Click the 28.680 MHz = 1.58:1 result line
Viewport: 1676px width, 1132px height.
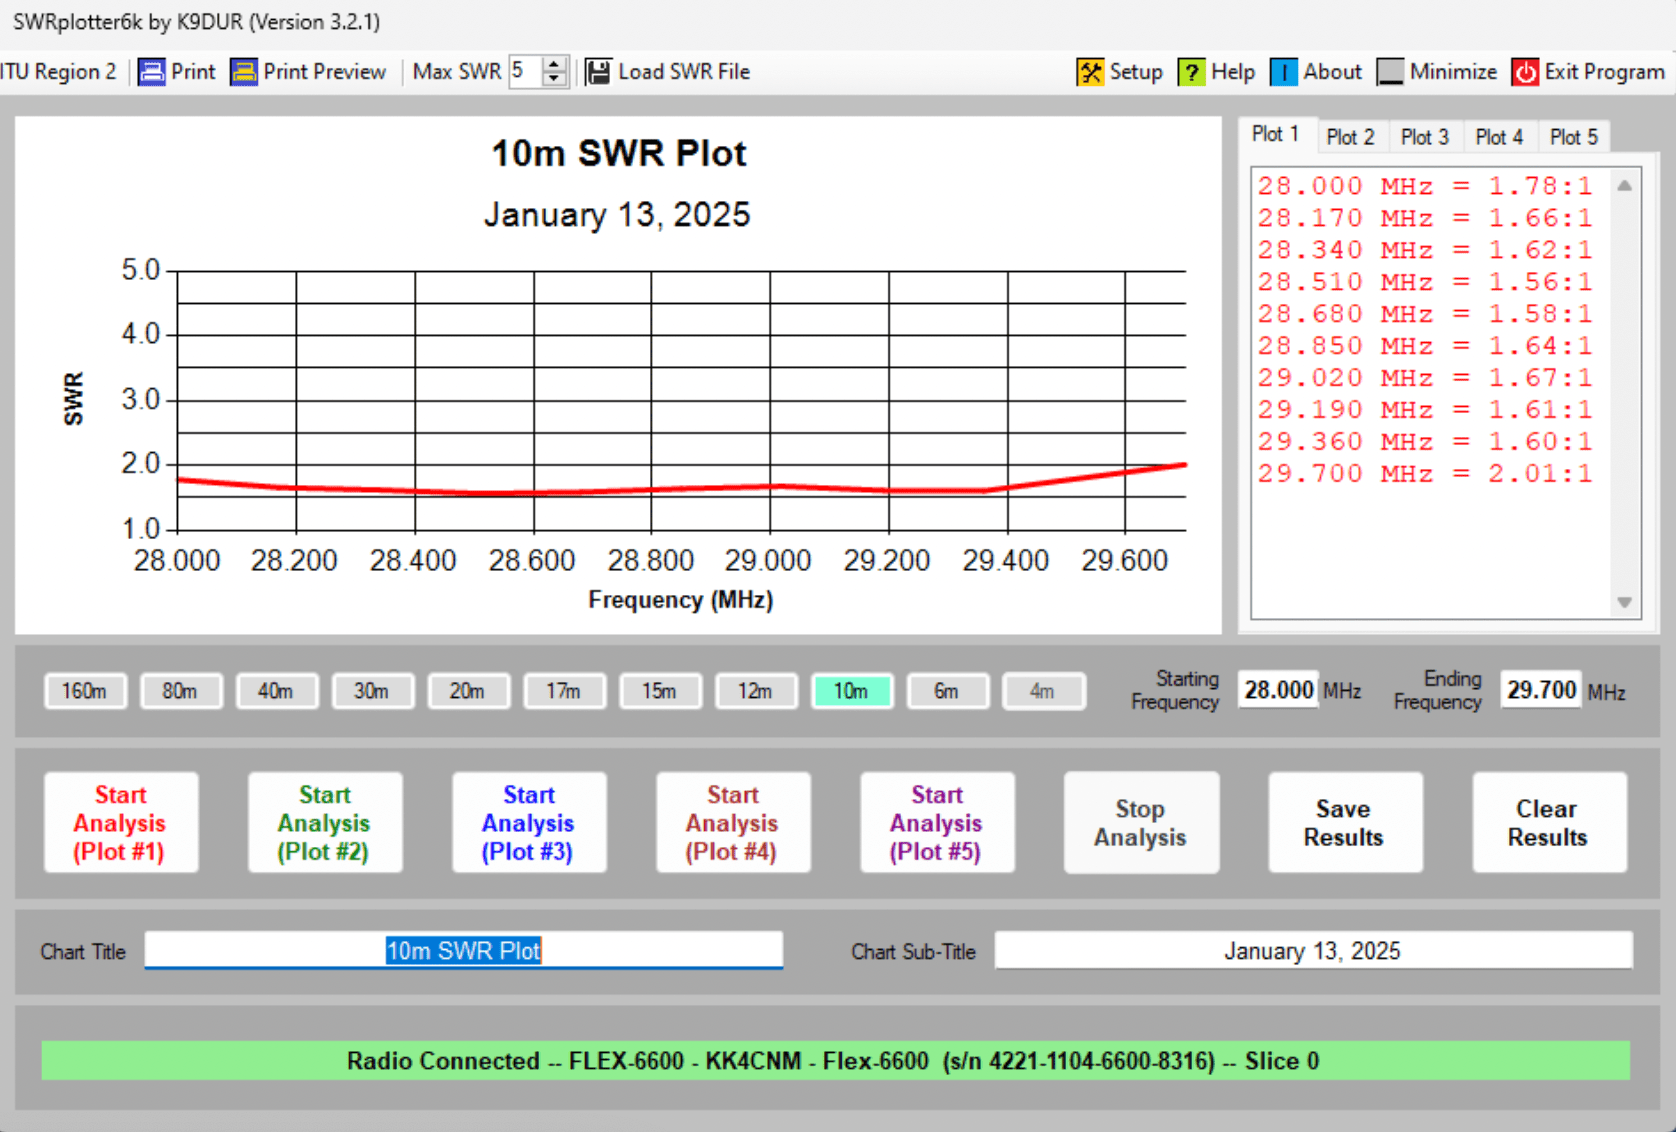click(x=1425, y=314)
